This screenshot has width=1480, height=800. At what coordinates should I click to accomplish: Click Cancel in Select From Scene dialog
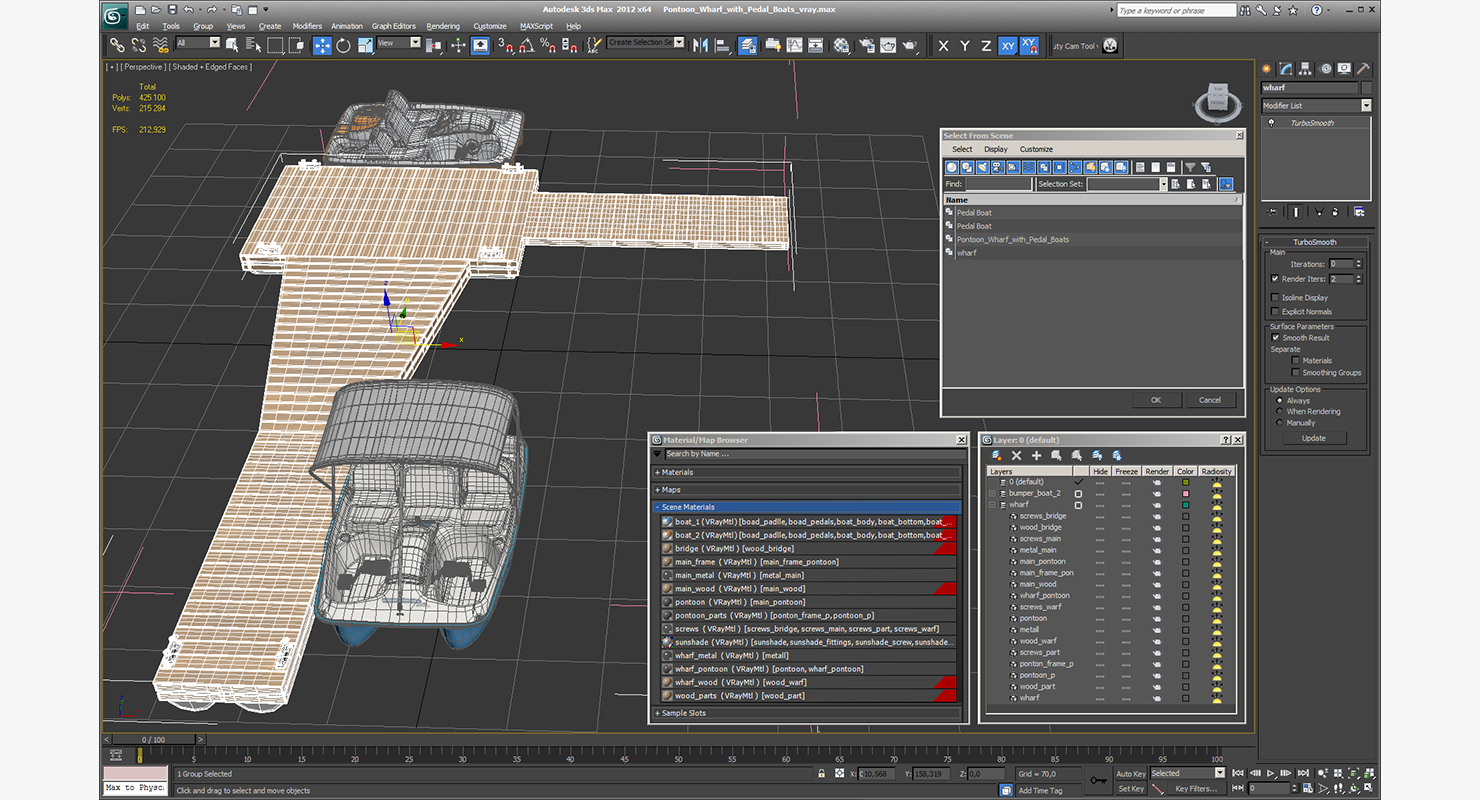click(x=1209, y=400)
